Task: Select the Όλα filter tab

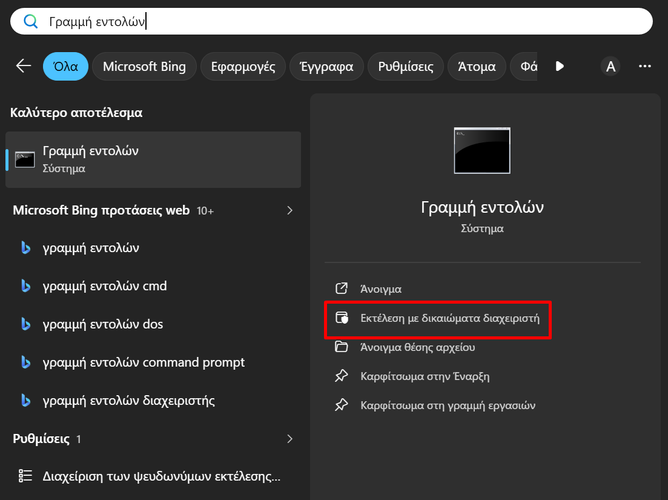Action: click(66, 67)
